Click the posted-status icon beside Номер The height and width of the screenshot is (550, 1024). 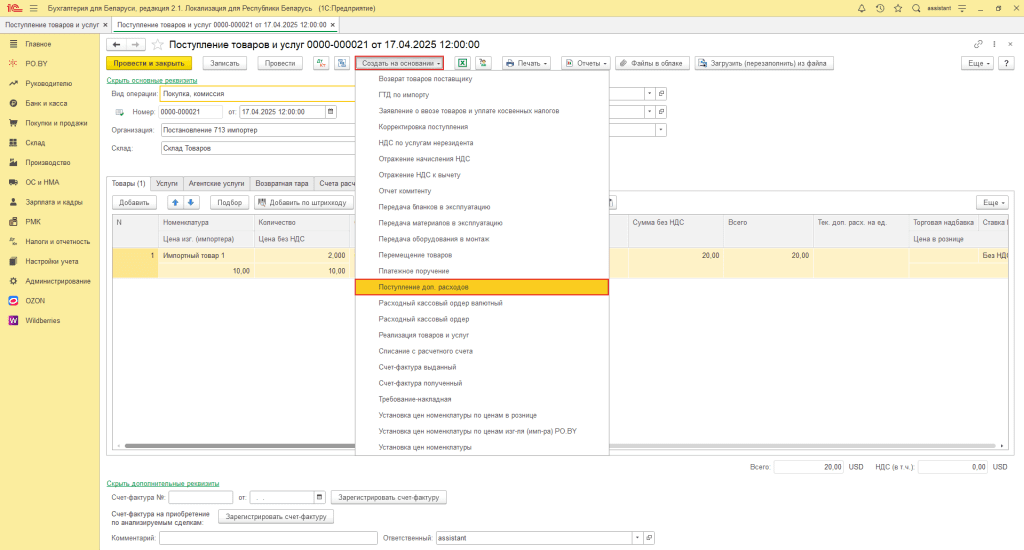pos(120,112)
